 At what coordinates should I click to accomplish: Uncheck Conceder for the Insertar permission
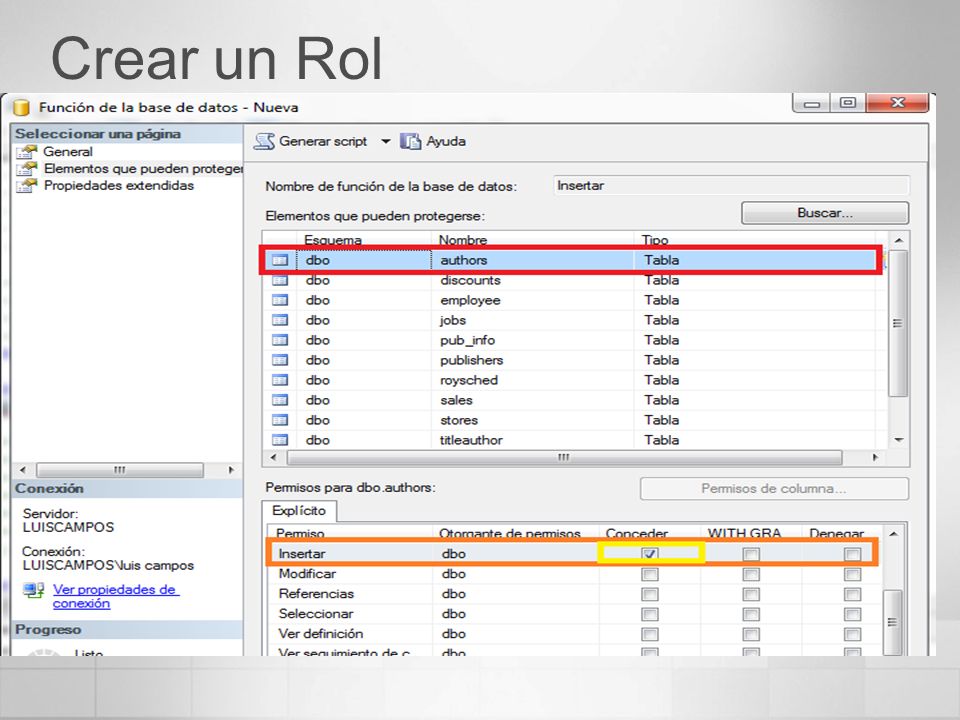tap(650, 554)
